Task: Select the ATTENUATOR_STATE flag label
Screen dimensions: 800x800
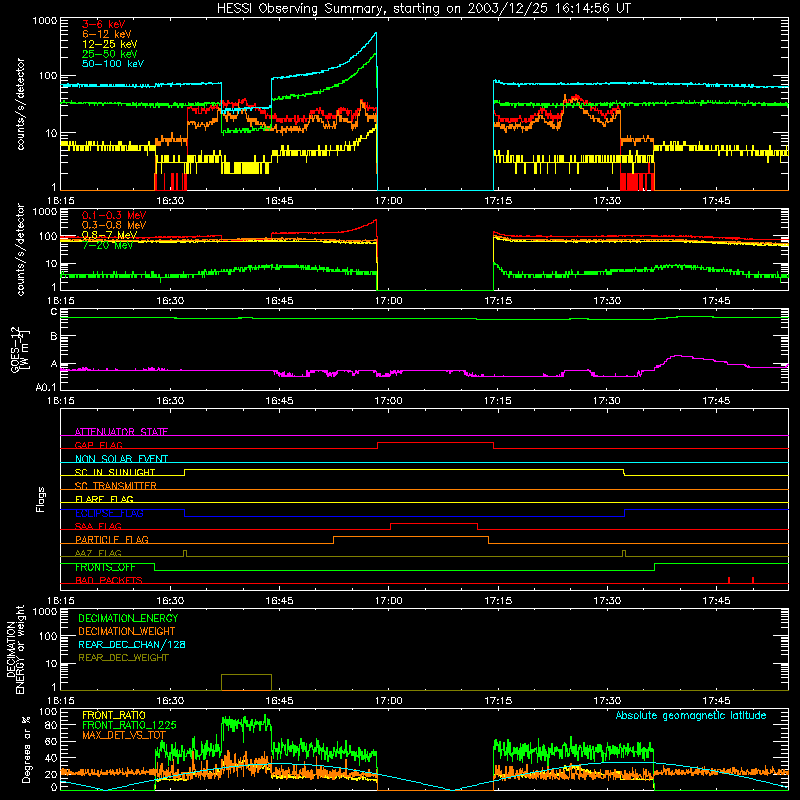Action: (121, 432)
